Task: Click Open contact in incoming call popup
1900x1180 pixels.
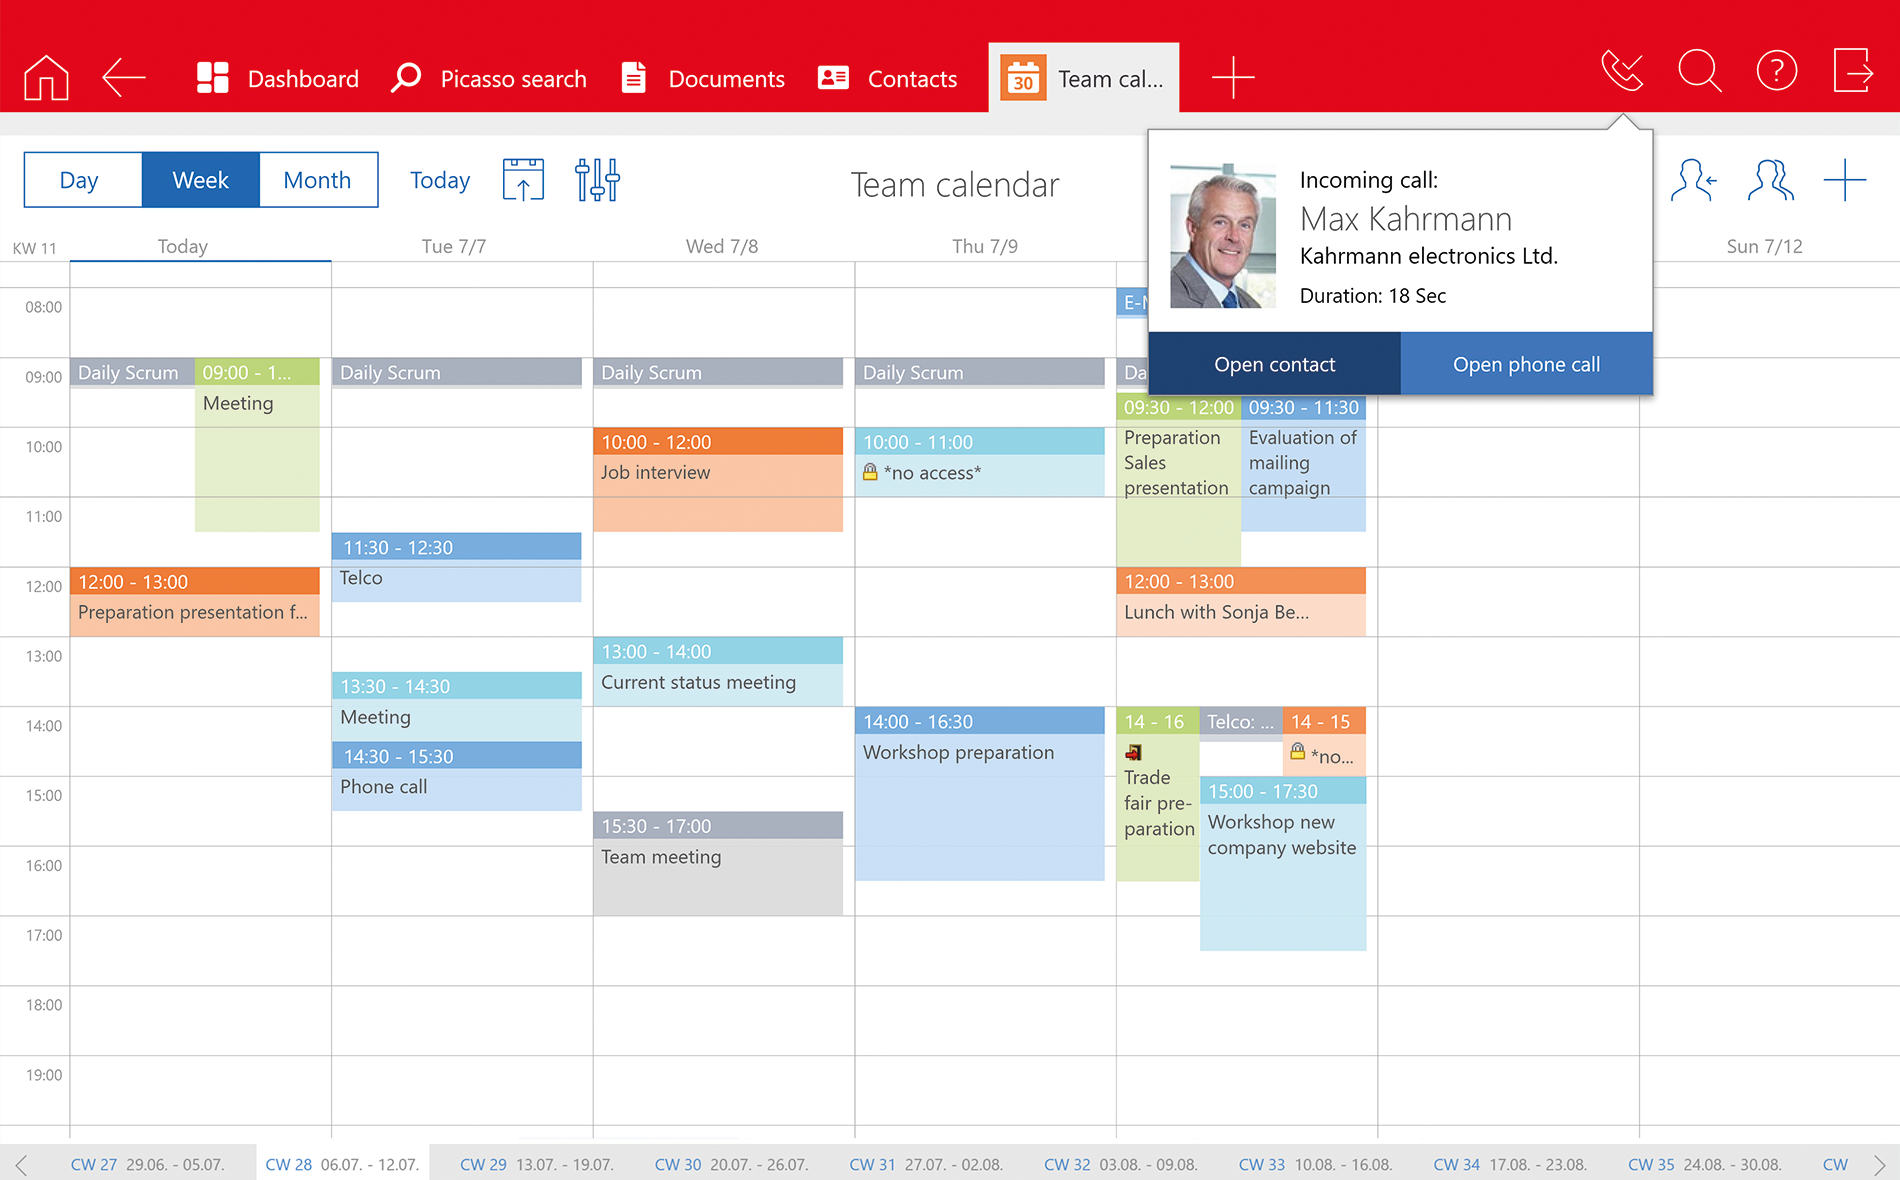Action: [1274, 364]
